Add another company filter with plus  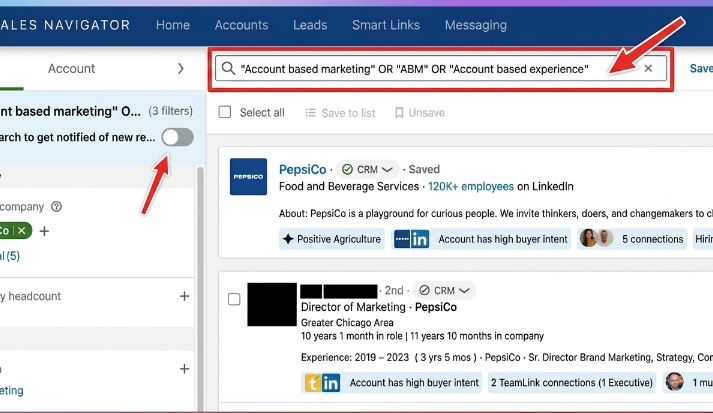(44, 231)
